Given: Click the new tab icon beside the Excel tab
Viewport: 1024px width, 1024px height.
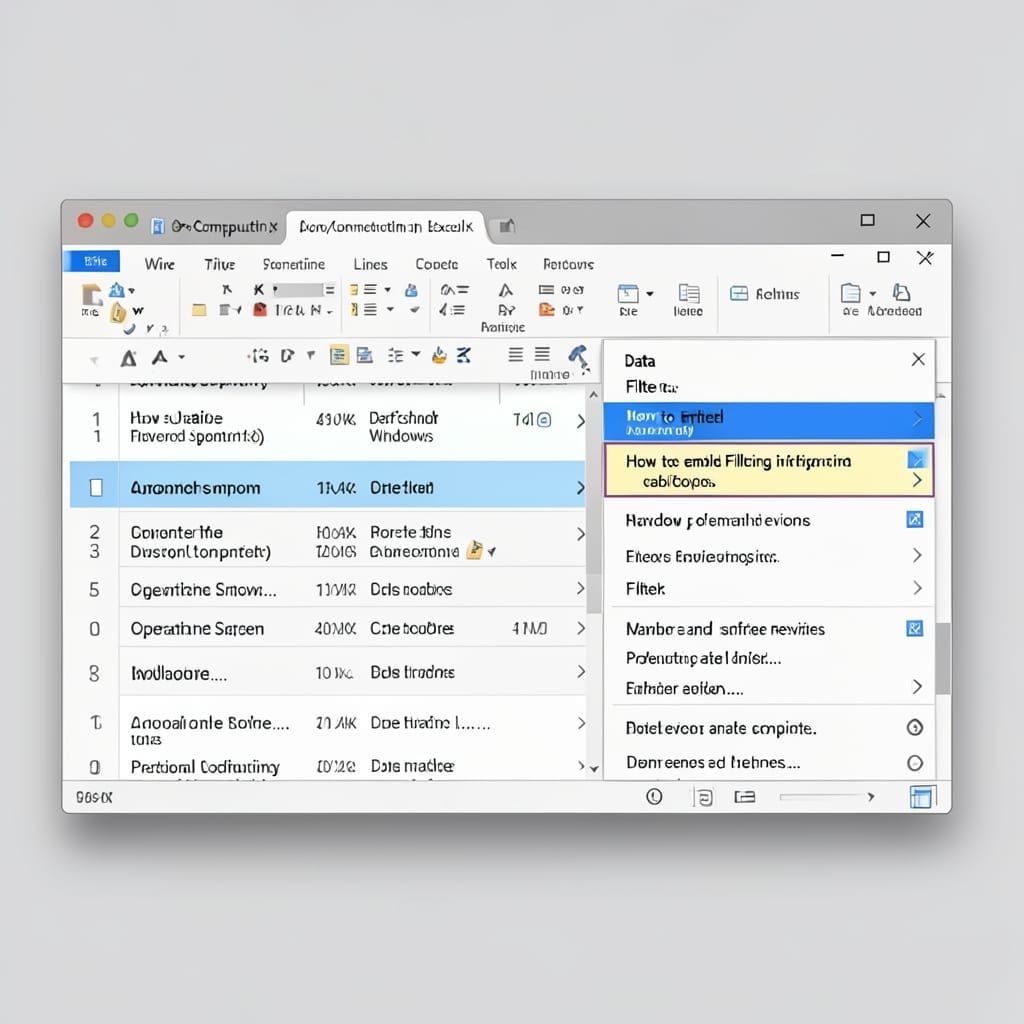Looking at the screenshot, I should click(507, 227).
